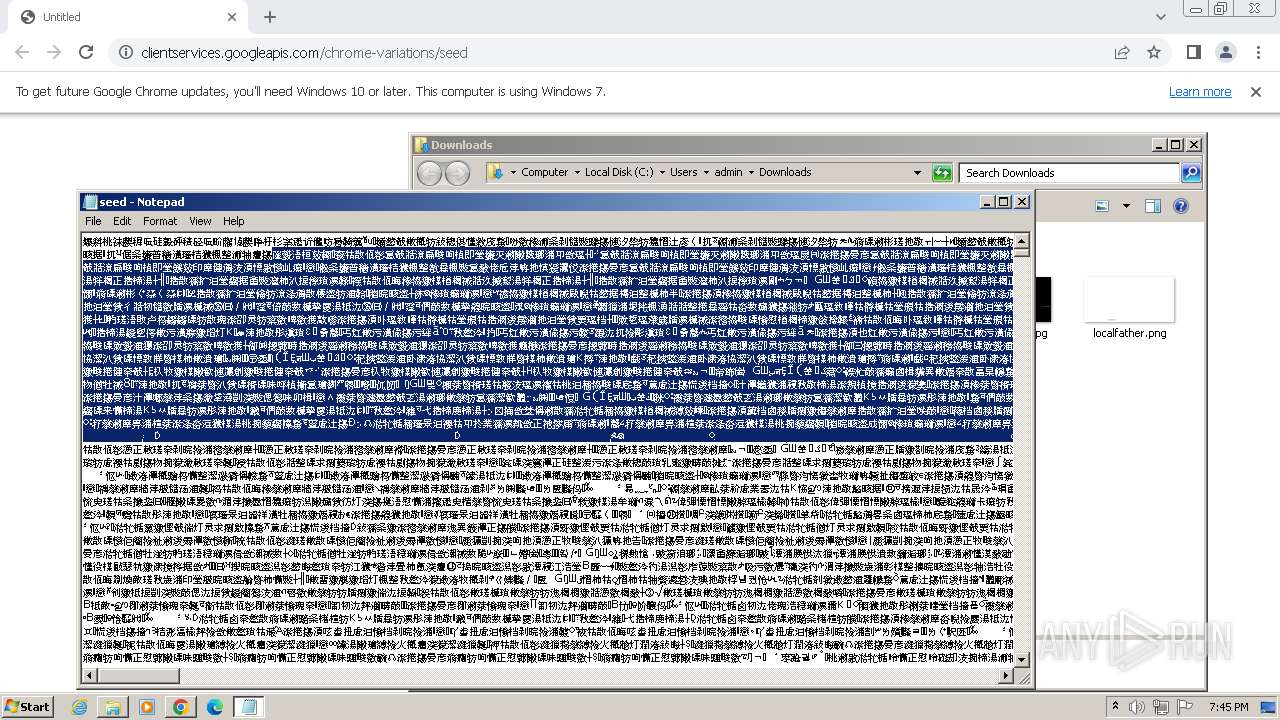Open the Explorer view options dropdown arrow
Image resolution: width=1280 pixels, height=720 pixels.
[1126, 206]
